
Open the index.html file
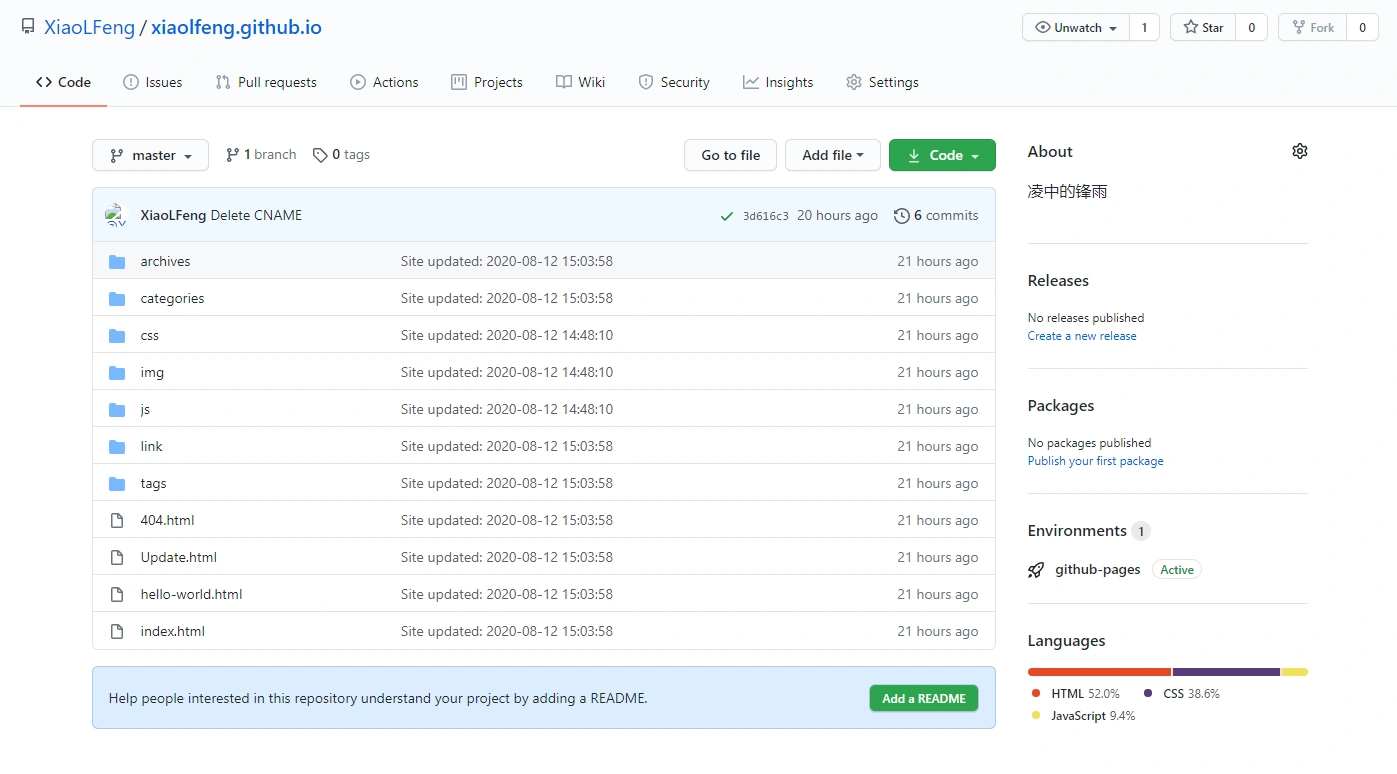point(173,631)
